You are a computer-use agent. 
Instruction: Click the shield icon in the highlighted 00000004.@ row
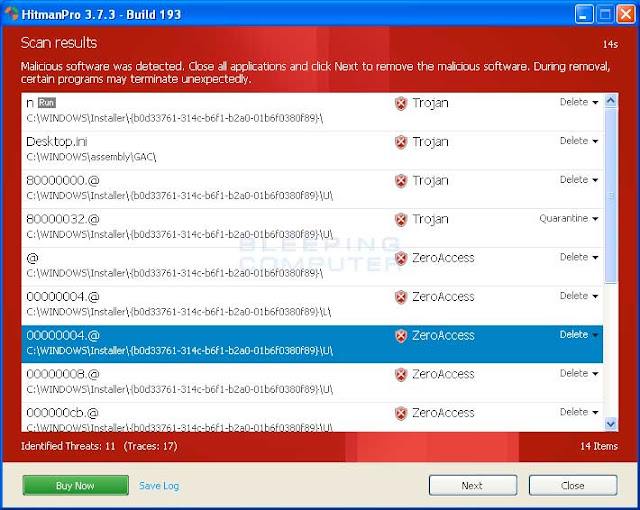401,336
